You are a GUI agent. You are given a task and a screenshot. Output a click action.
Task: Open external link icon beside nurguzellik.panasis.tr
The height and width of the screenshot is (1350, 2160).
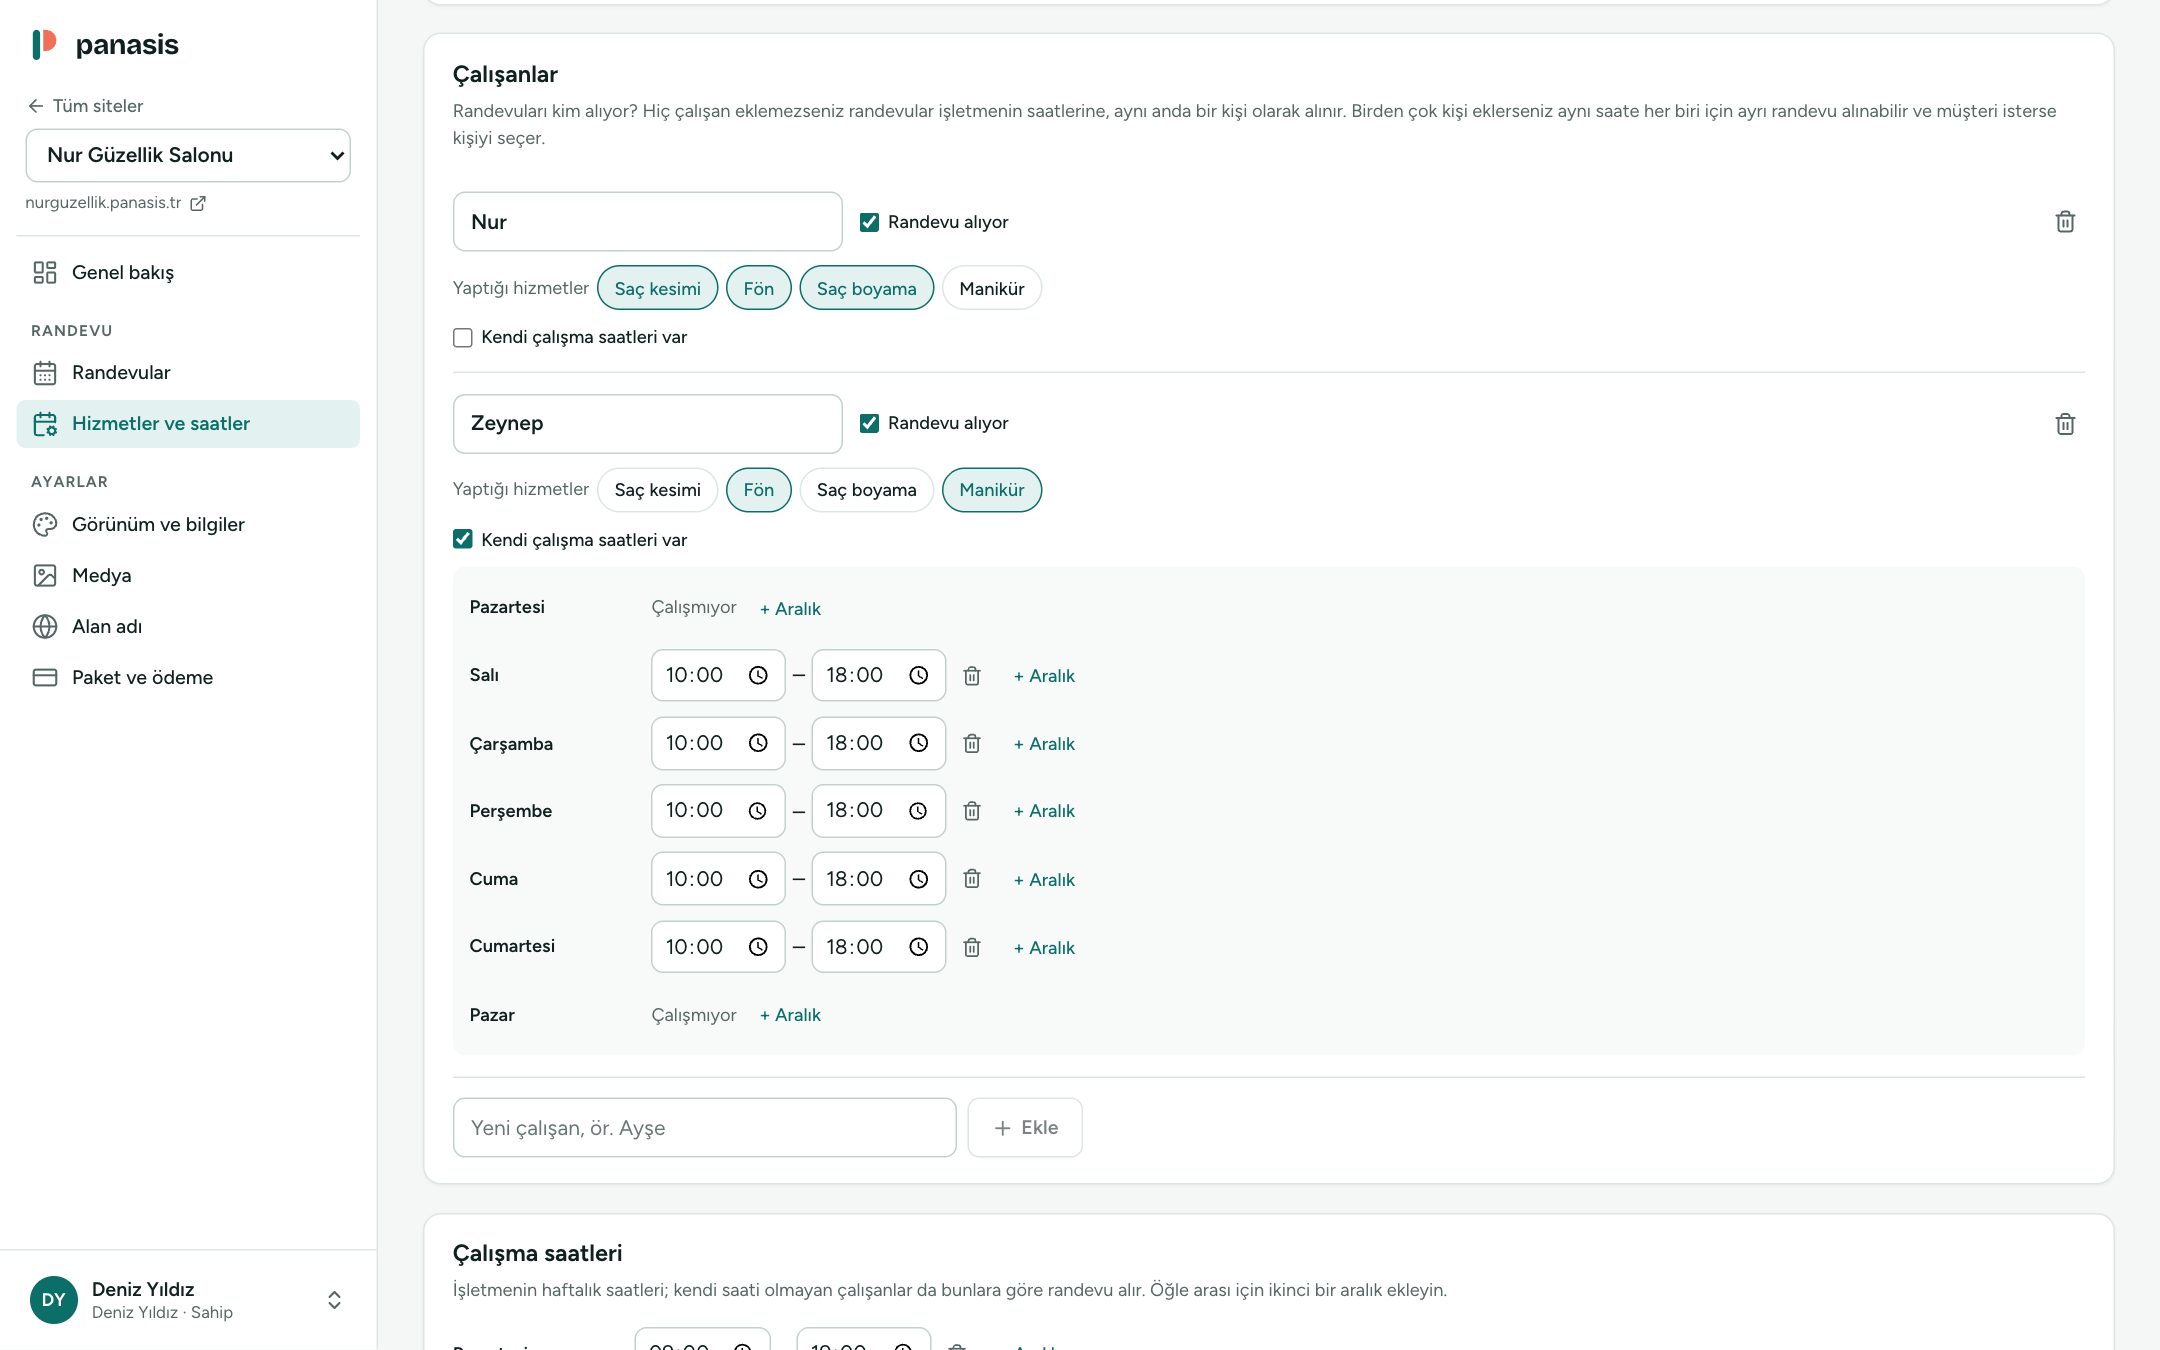198,203
